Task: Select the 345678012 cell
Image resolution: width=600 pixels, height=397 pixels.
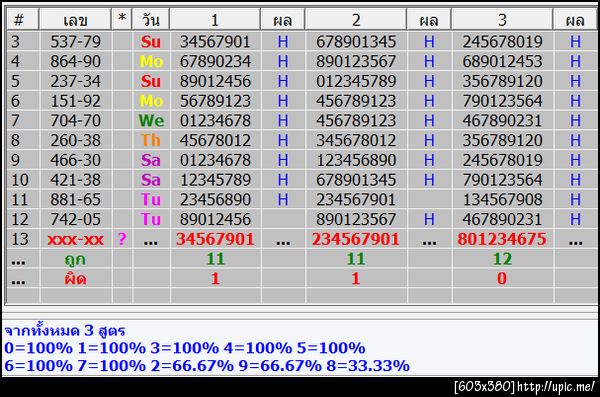Action: (356, 140)
